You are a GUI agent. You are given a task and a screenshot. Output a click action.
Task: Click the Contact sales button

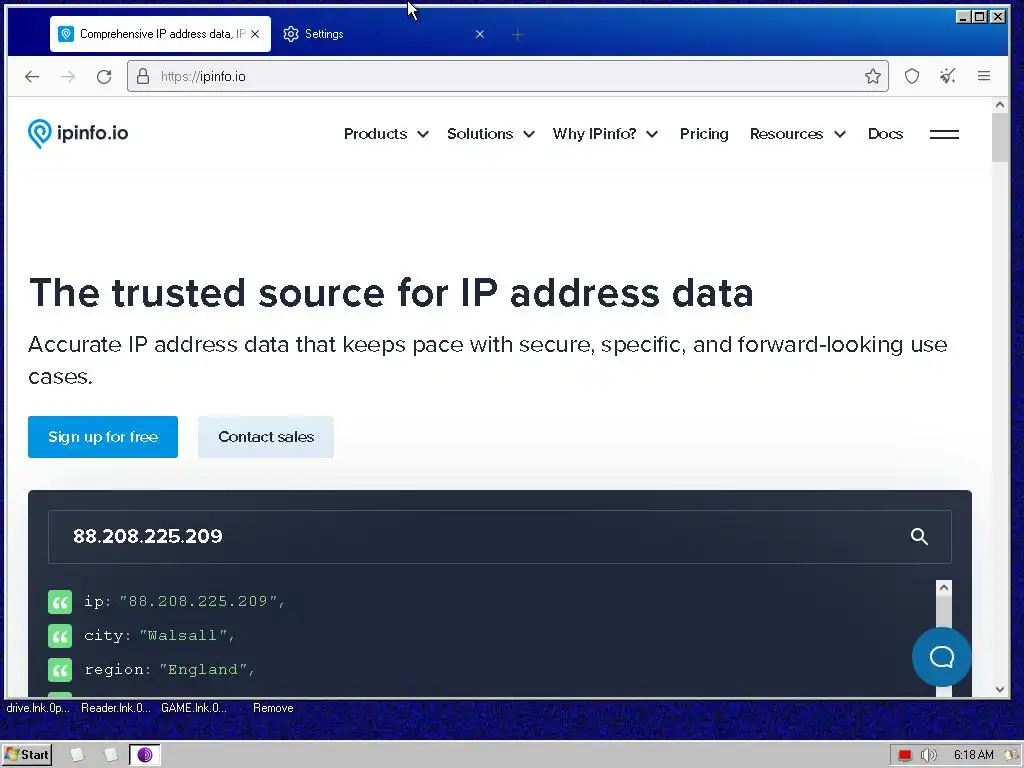point(266,437)
